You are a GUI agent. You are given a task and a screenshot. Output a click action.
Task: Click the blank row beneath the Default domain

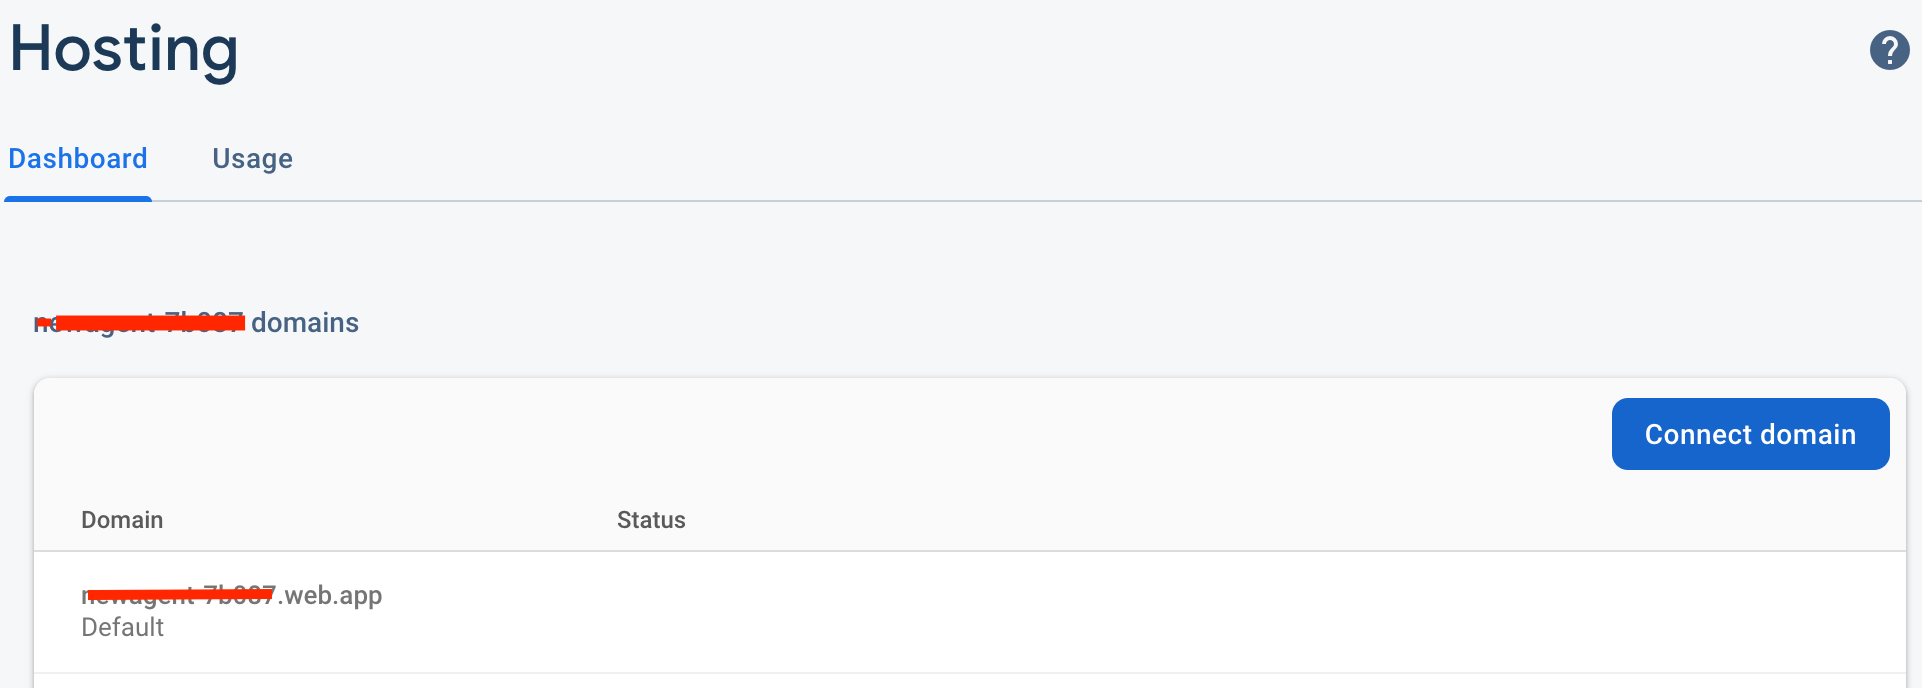pos(969,681)
